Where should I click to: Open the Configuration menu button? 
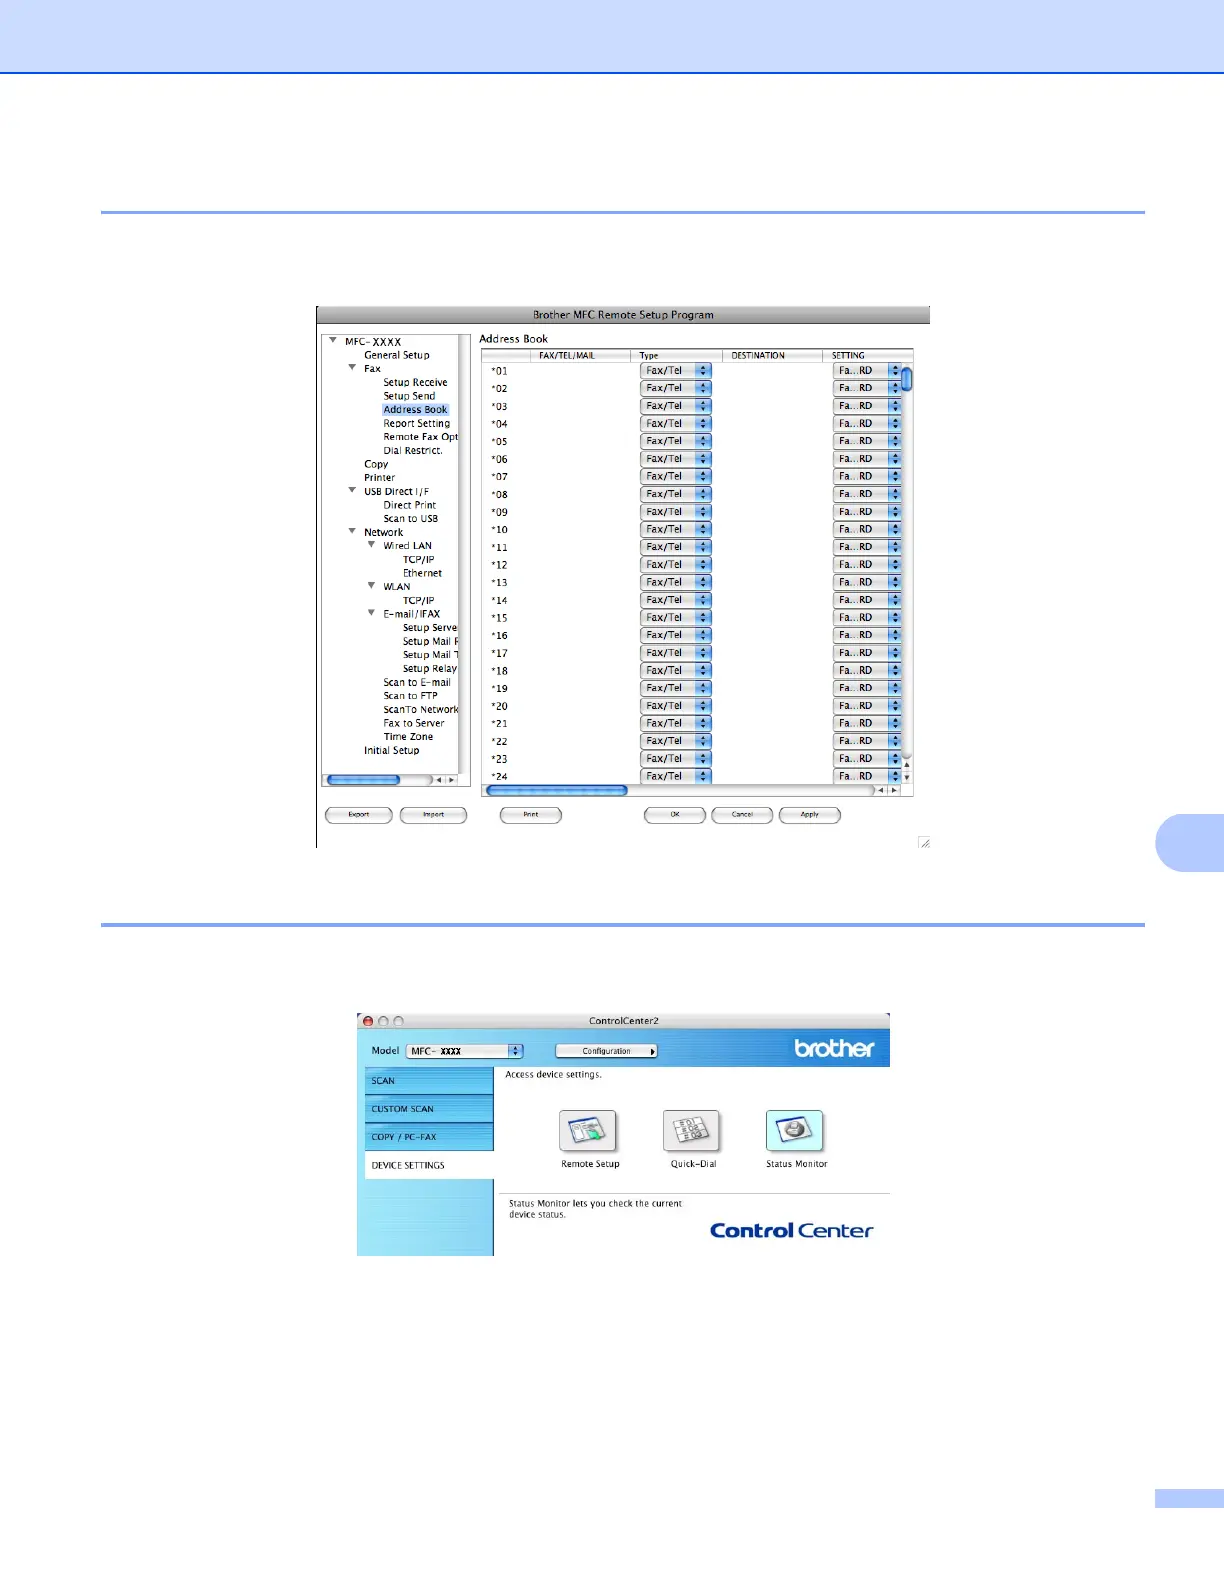[x=606, y=1051]
